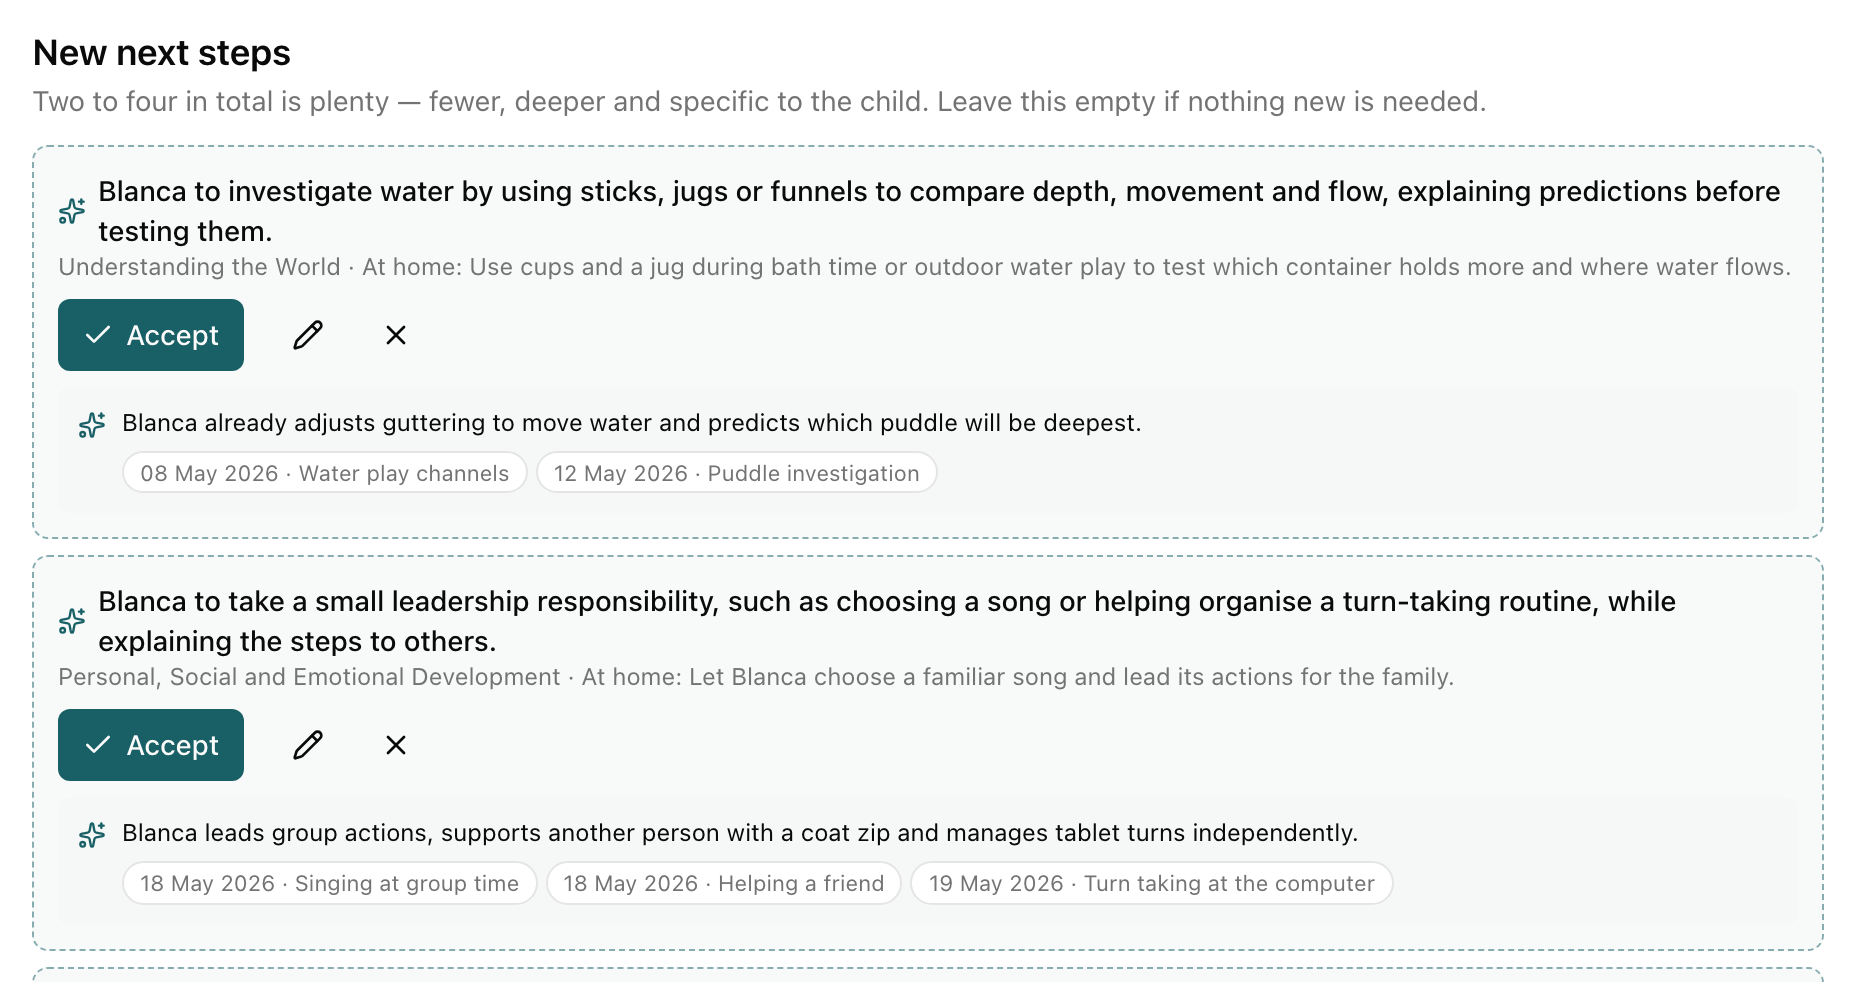
Task: Open the 08 May 2026 Water play channels chip
Action: (325, 473)
